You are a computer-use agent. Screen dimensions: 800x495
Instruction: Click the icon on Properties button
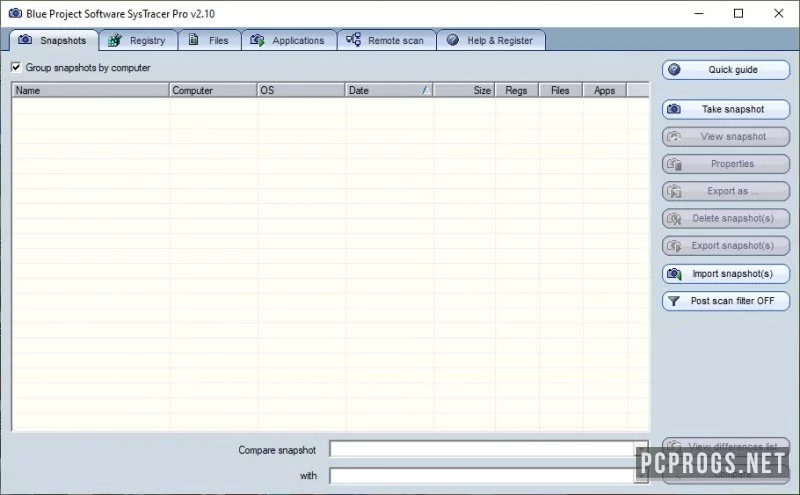coord(674,164)
